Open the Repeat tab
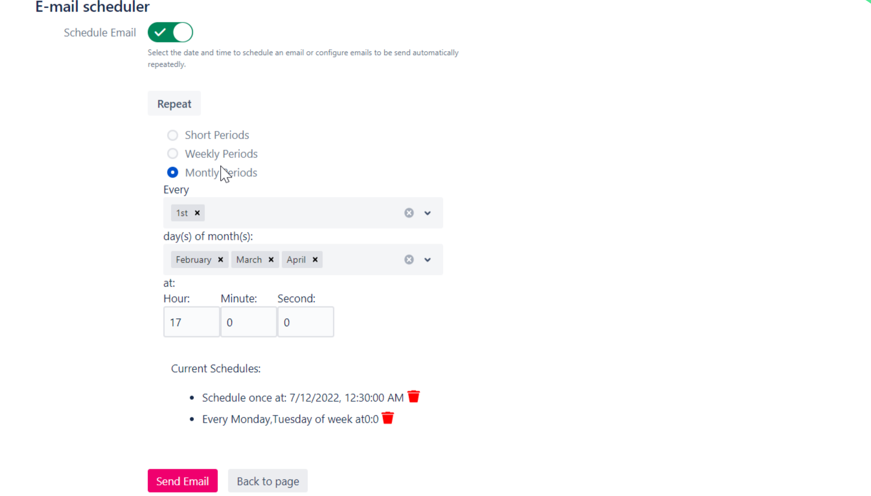The image size is (871, 496). click(174, 104)
